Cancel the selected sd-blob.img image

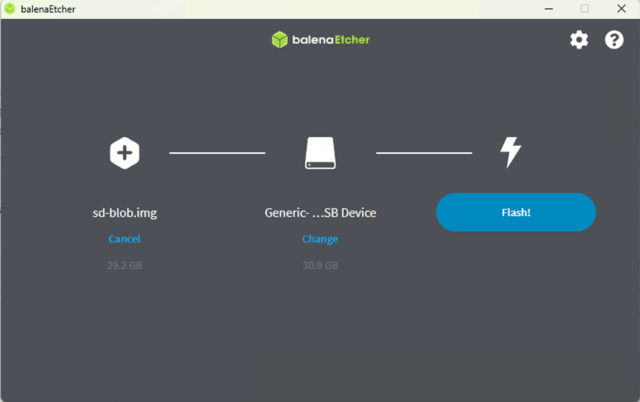point(124,239)
